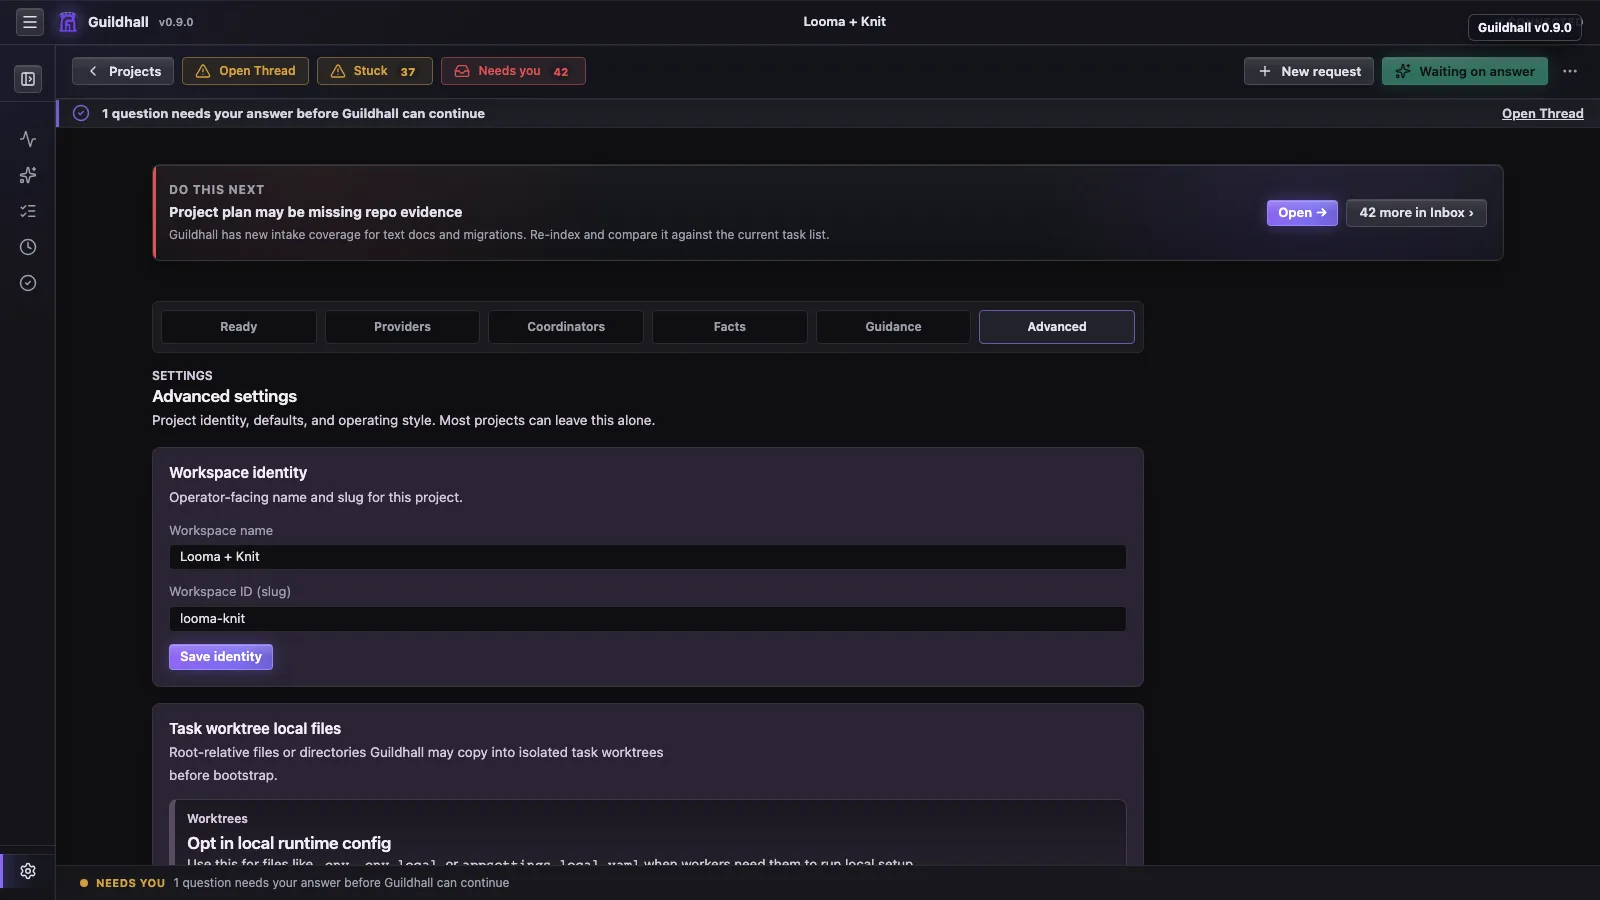The image size is (1600, 900).
Task: Click the 'Task worktree local files' heading
Action: coord(255,729)
